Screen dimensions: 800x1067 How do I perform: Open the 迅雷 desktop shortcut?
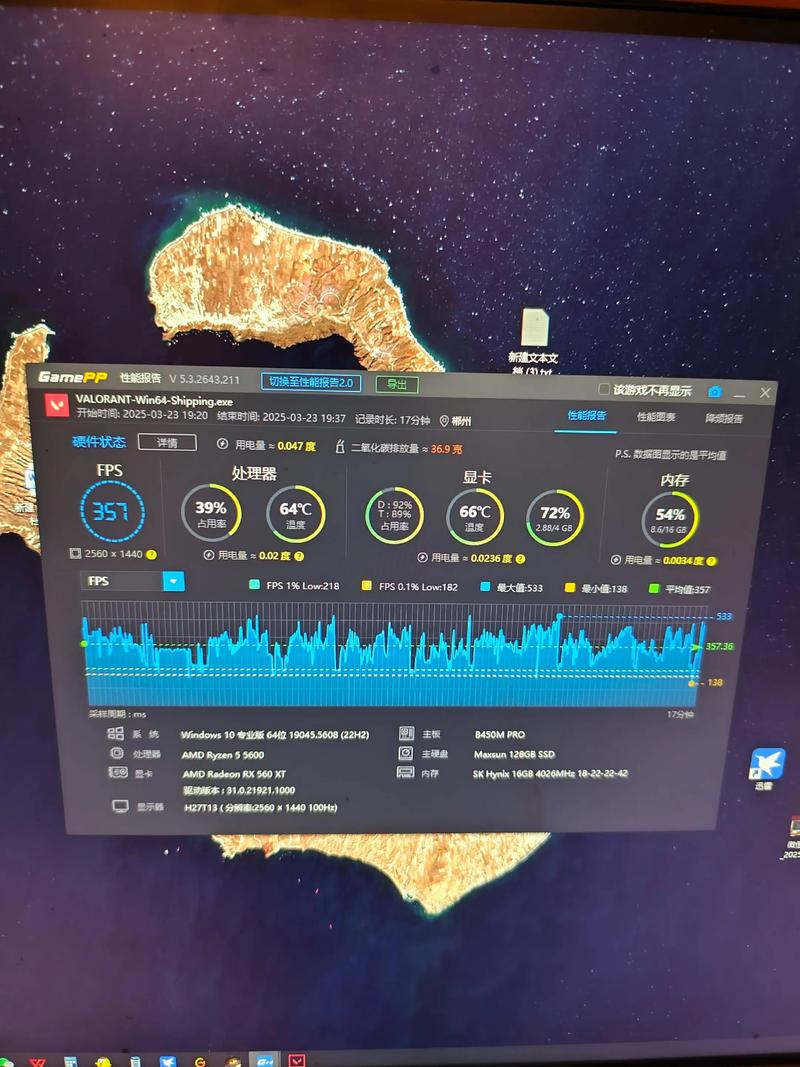pyautogui.click(x=768, y=766)
